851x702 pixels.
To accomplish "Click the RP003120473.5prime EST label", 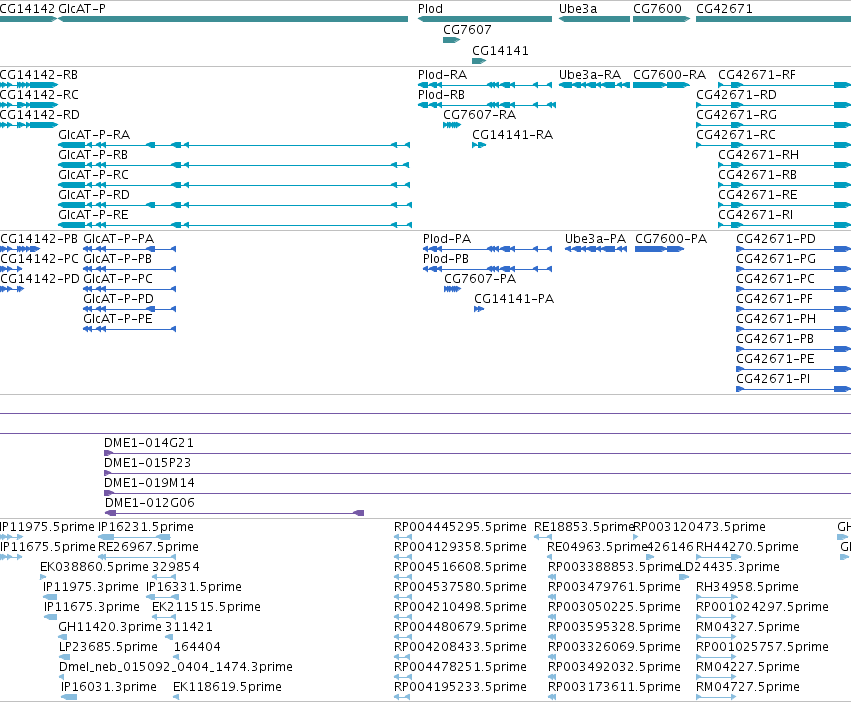I will click(x=700, y=527).
